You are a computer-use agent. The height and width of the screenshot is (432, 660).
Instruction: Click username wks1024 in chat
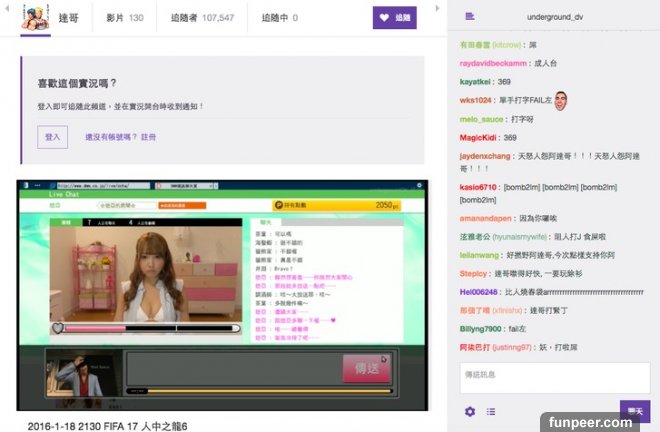tap(475, 100)
